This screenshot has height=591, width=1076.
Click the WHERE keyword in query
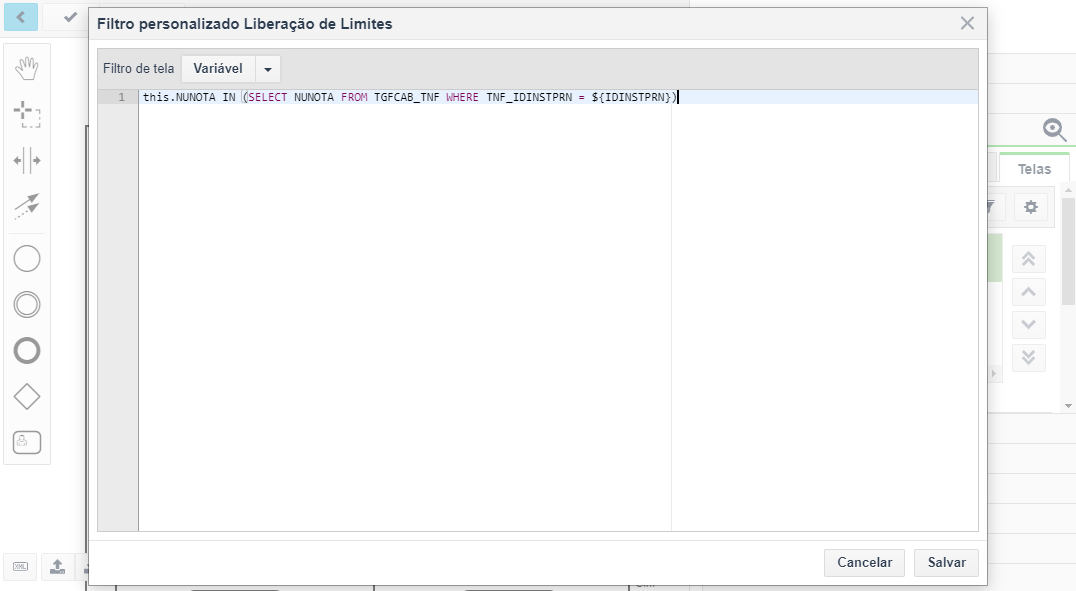tap(463, 97)
